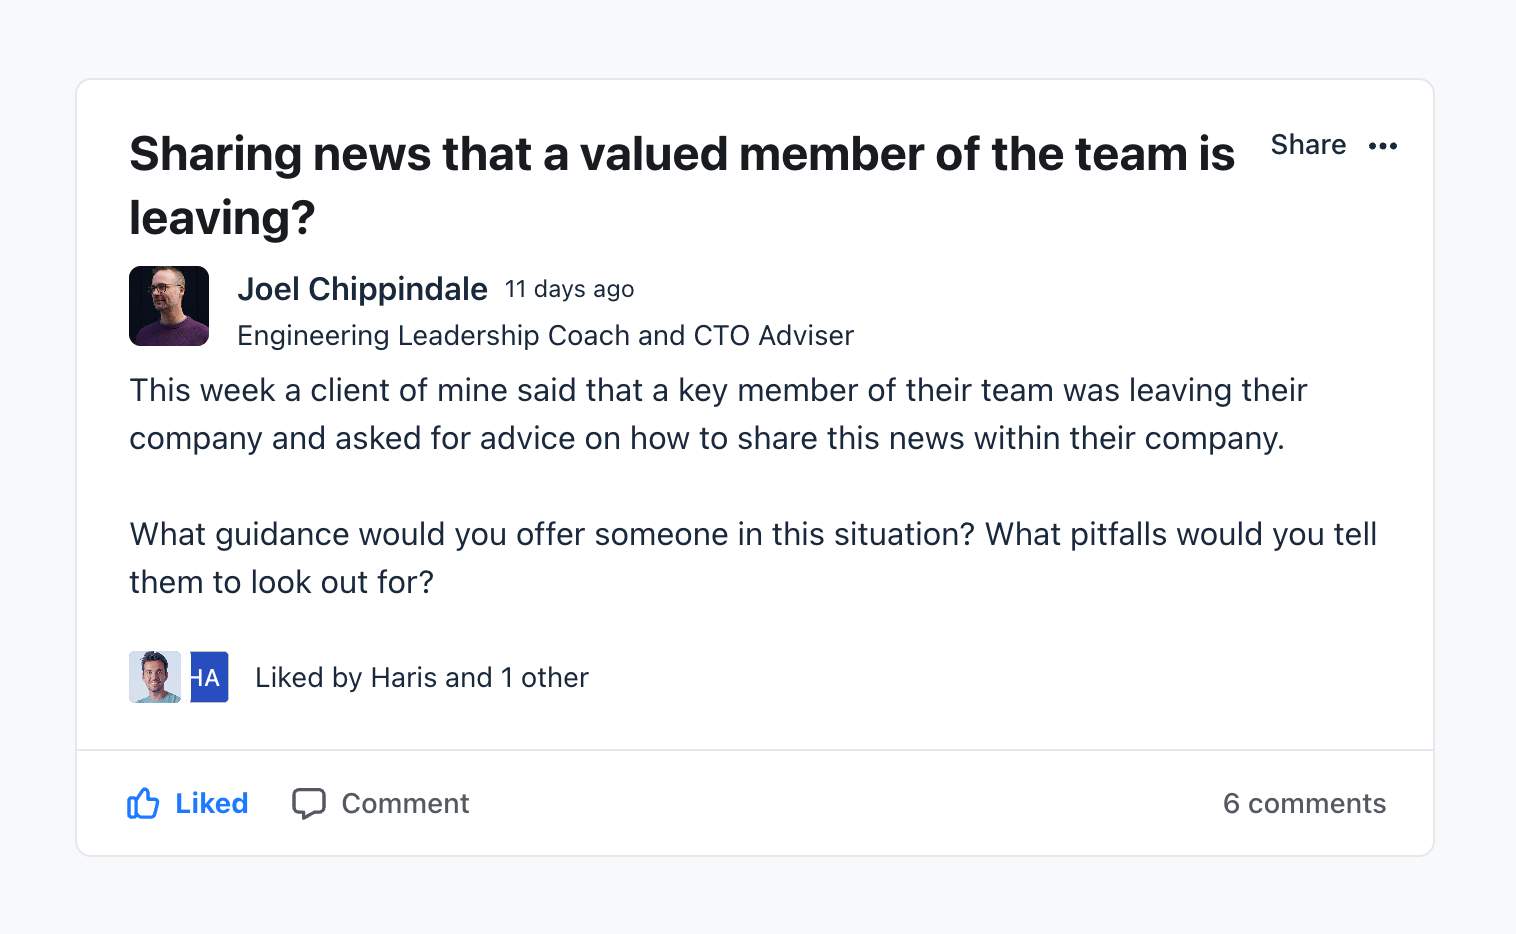The width and height of the screenshot is (1516, 934).
Task: Open Joel Chippindale's profile name link
Action: point(362,289)
